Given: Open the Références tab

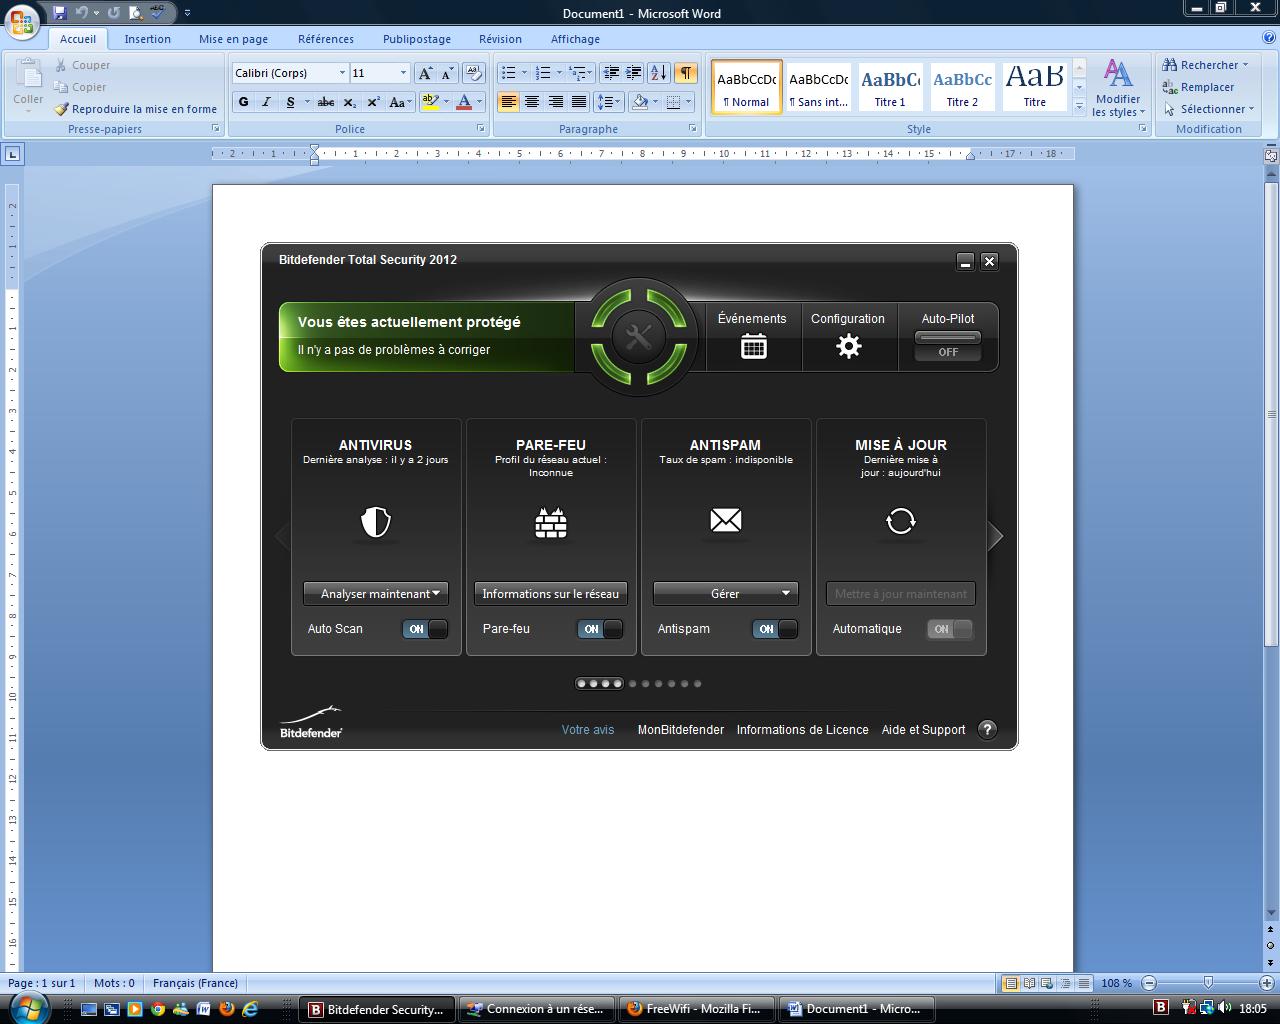Looking at the screenshot, I should [x=326, y=39].
